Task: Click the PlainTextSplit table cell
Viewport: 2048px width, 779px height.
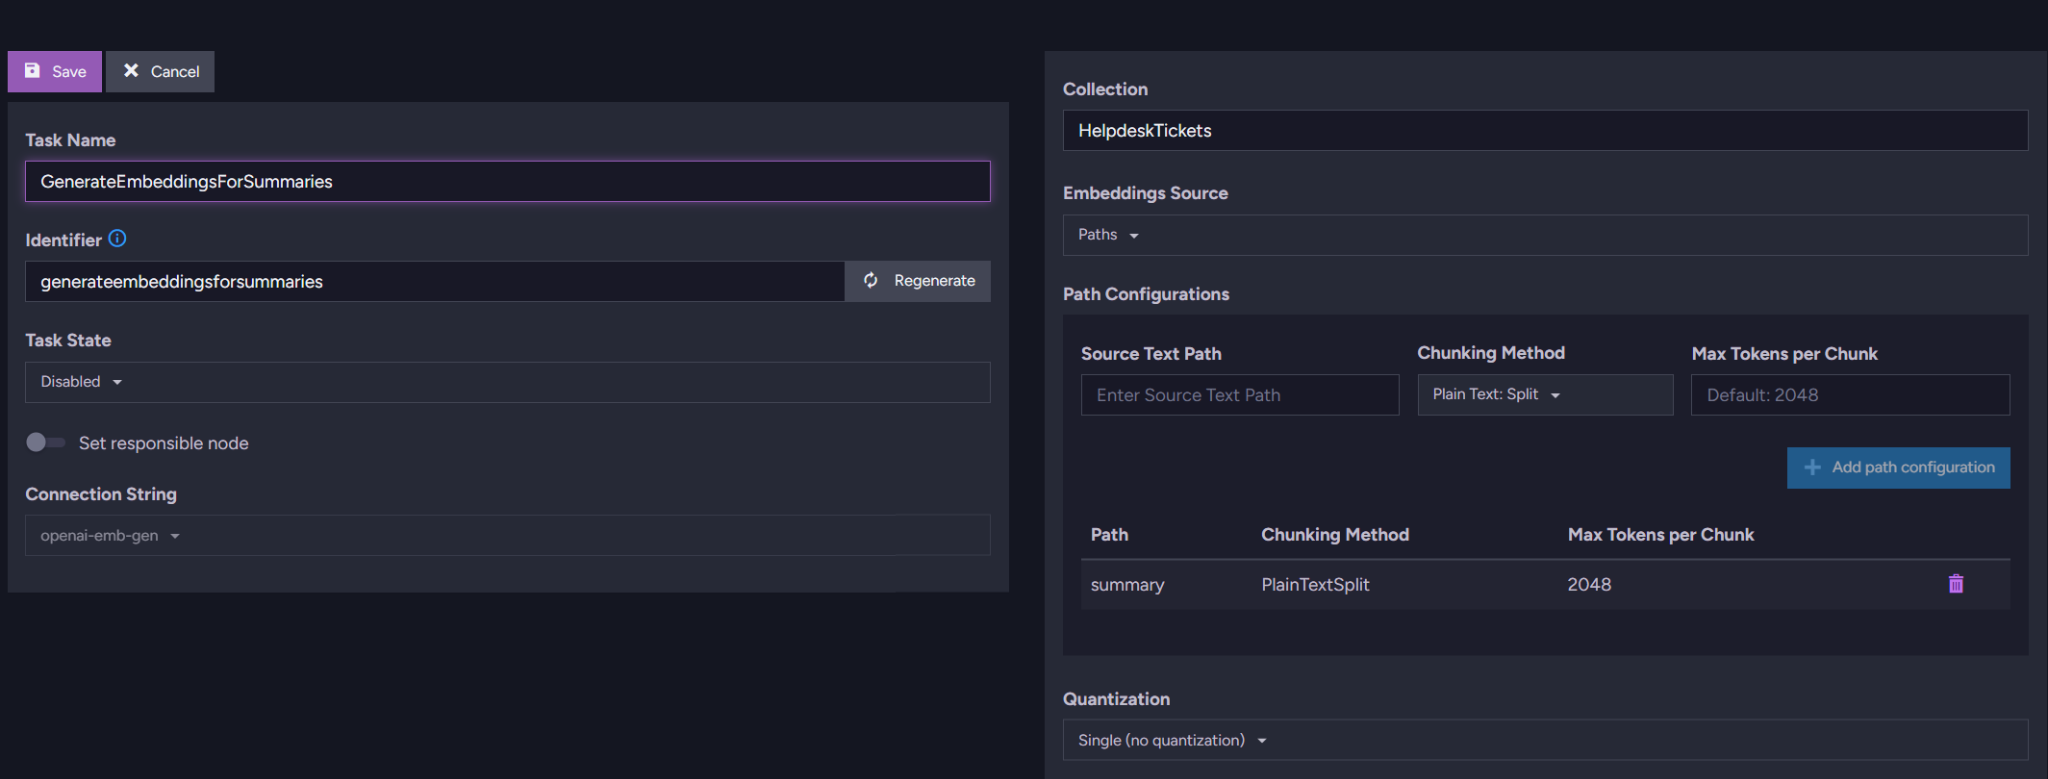Action: point(1315,585)
